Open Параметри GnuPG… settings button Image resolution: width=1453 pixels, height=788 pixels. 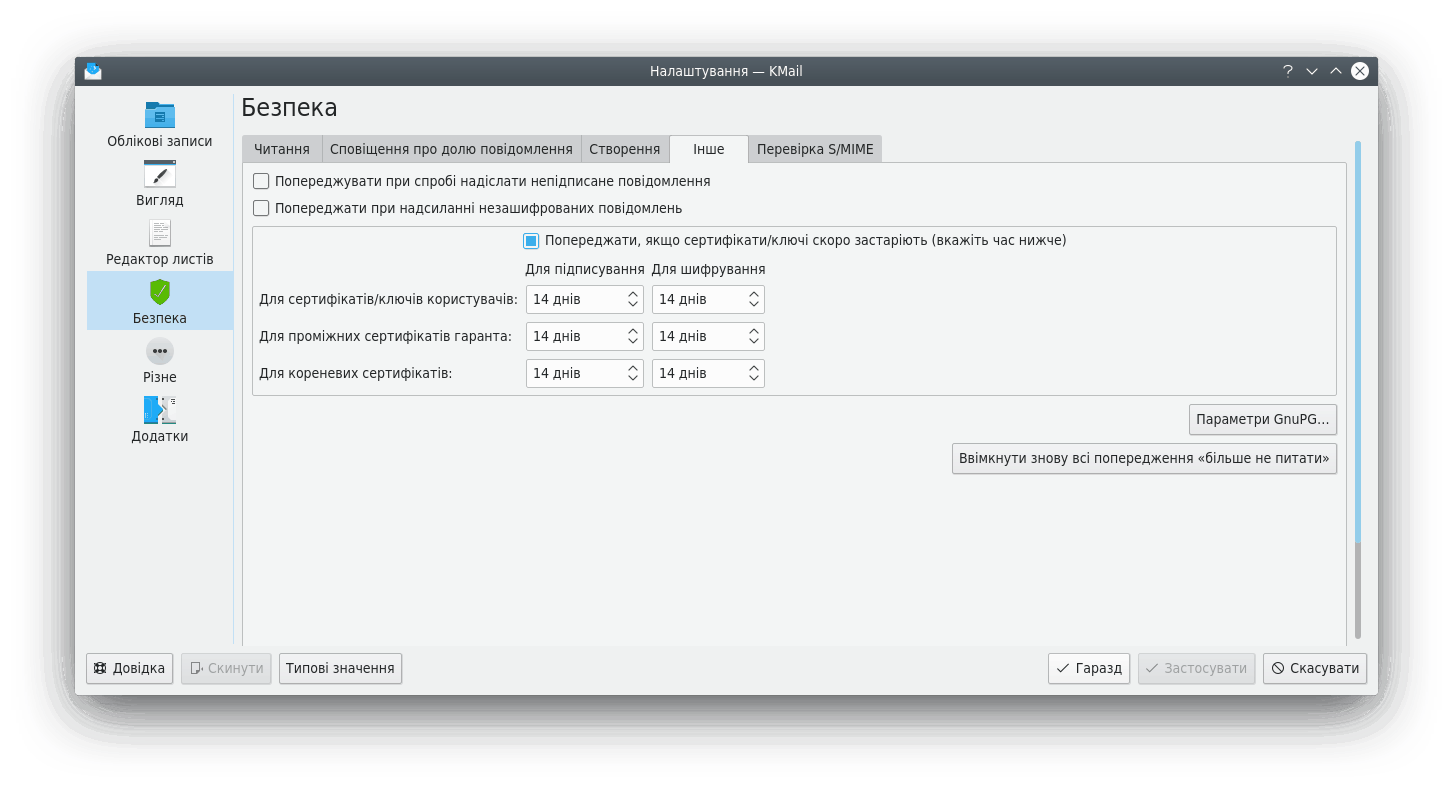[1262, 420]
